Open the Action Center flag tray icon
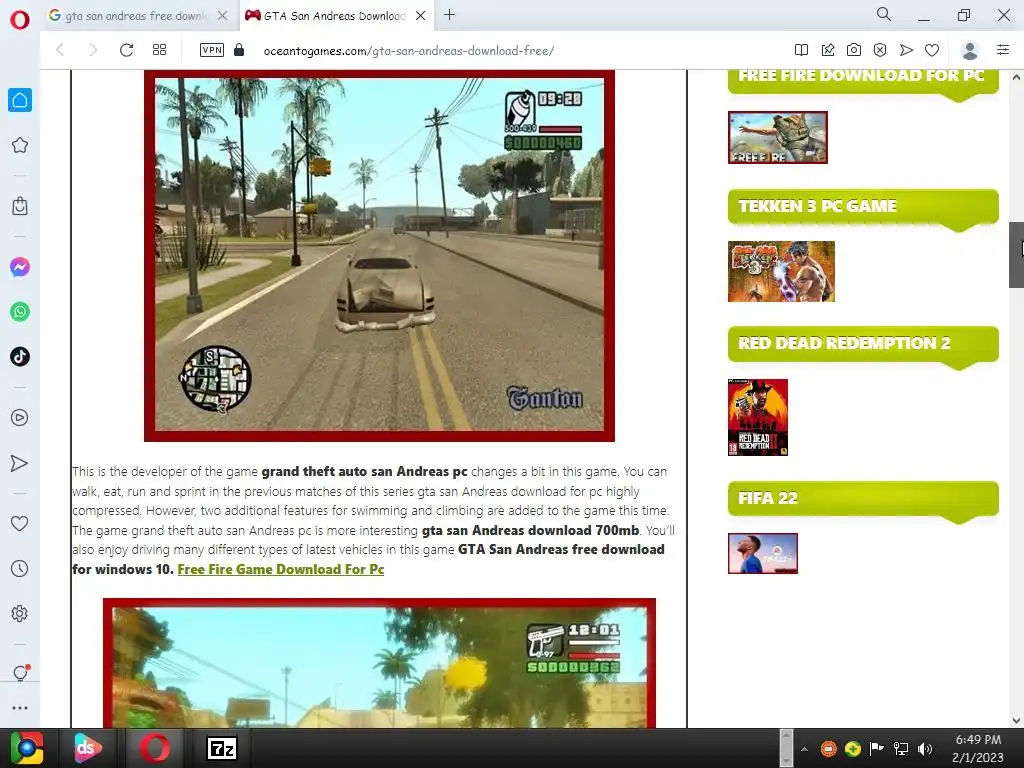 point(876,749)
